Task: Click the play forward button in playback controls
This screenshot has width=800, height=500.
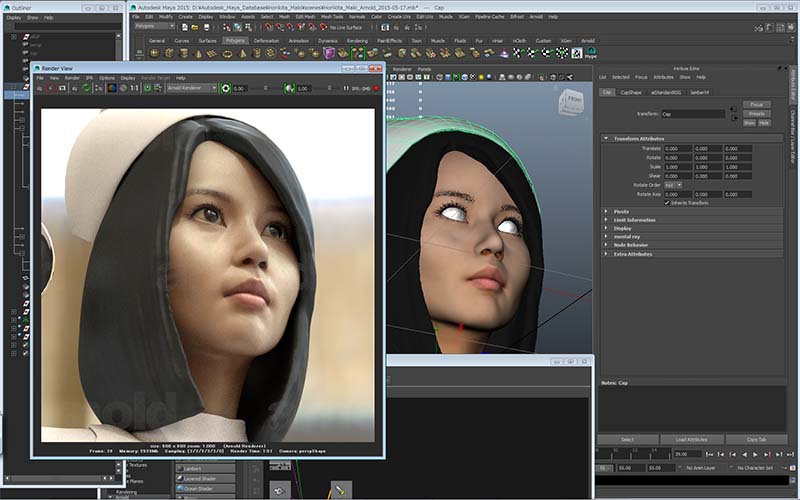Action: coord(756,454)
